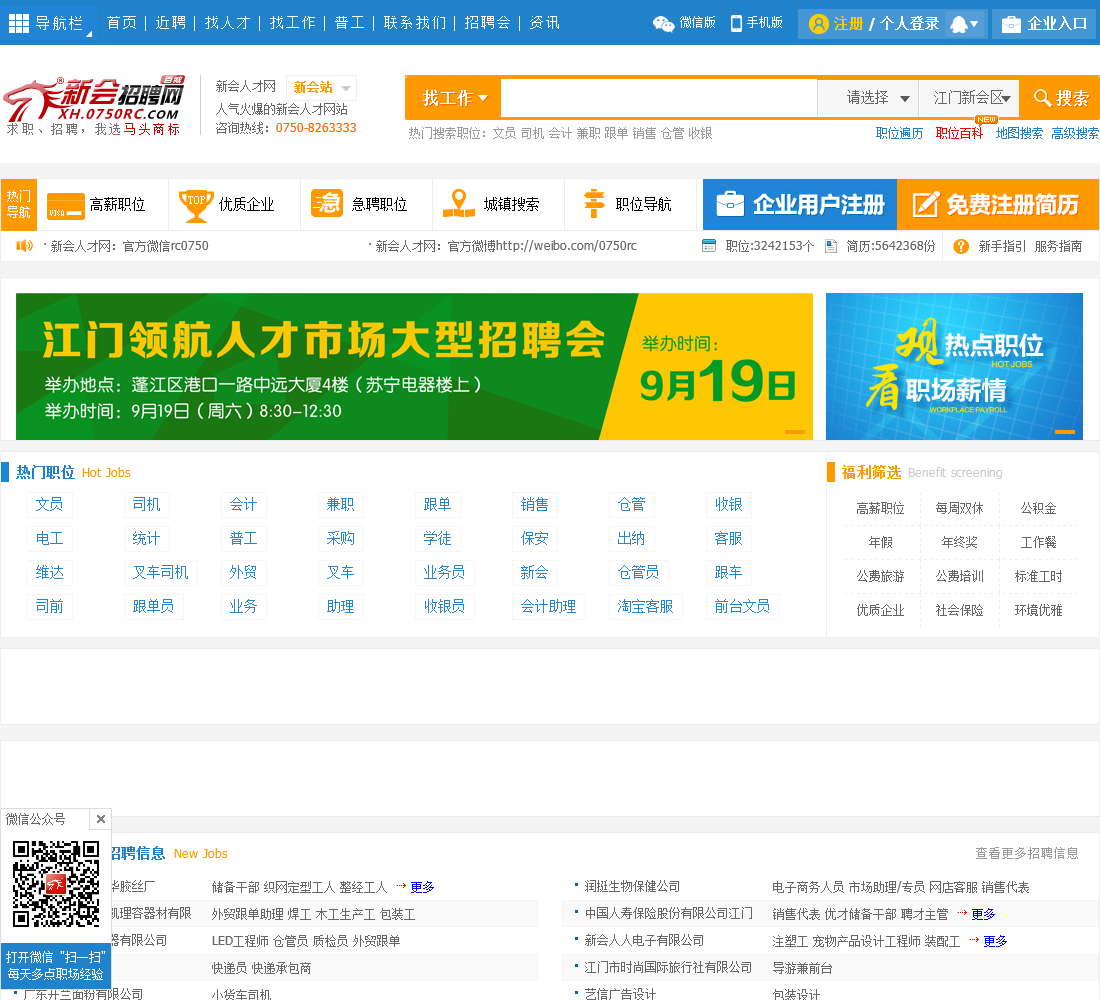Click the 职位 count list icon
The image size is (1100, 1000).
pos(709,246)
